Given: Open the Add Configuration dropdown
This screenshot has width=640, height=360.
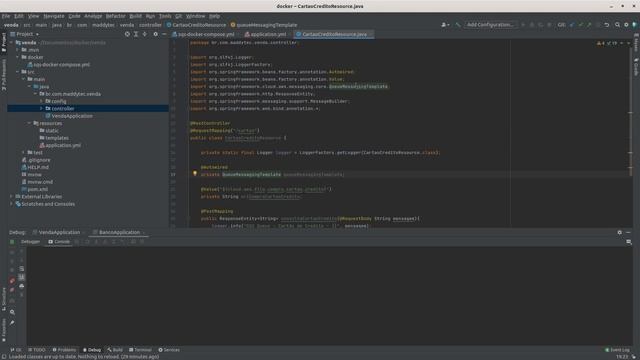Looking at the screenshot, I should (x=490, y=25).
